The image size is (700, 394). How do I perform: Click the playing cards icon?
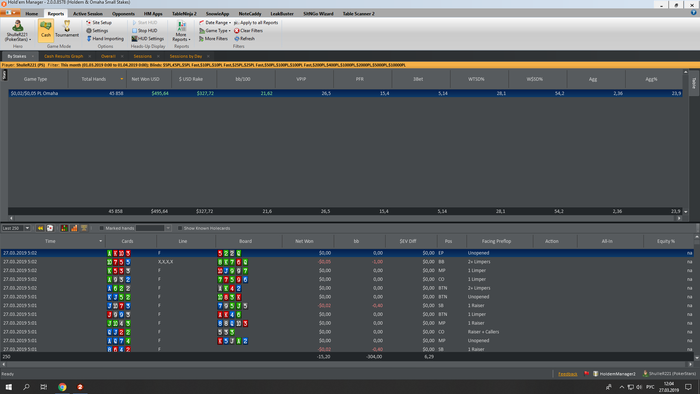50,228
